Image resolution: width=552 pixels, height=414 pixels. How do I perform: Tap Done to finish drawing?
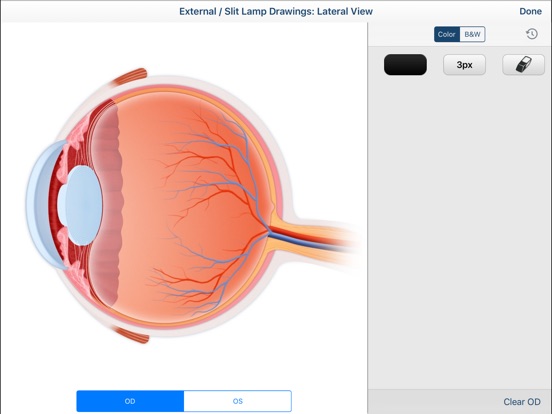pyautogui.click(x=531, y=11)
